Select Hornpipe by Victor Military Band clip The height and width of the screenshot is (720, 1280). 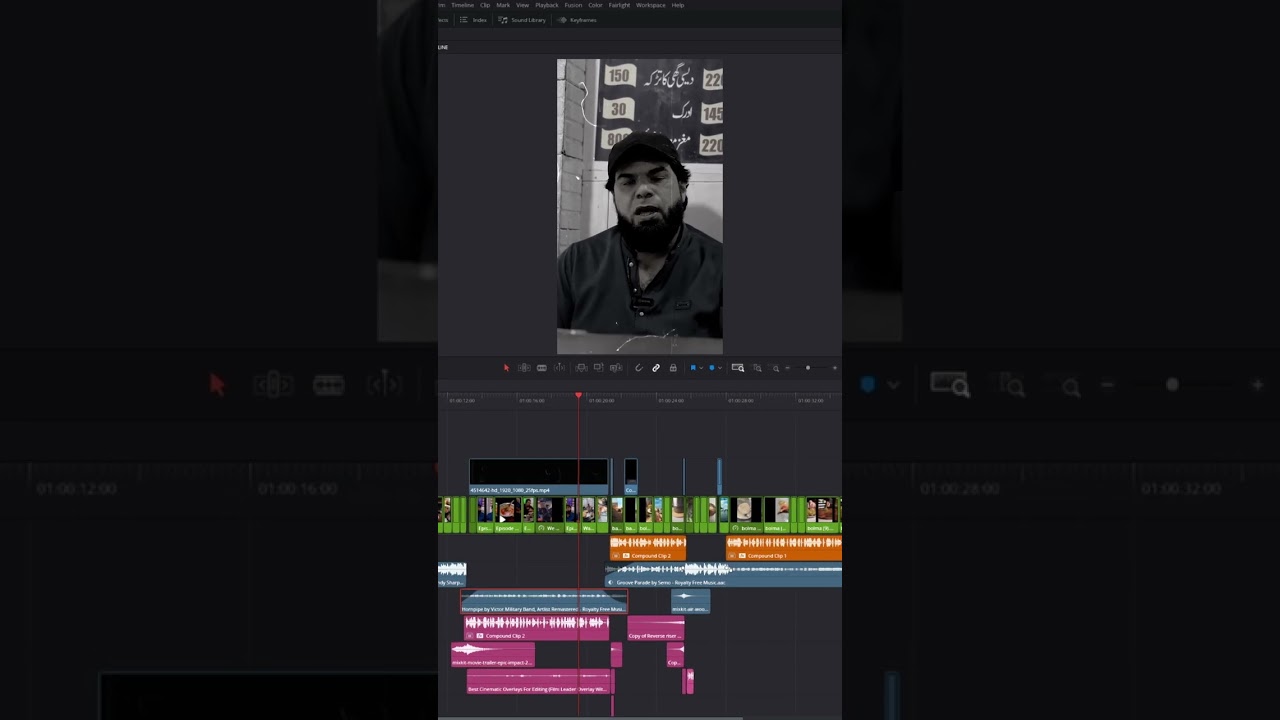544,602
